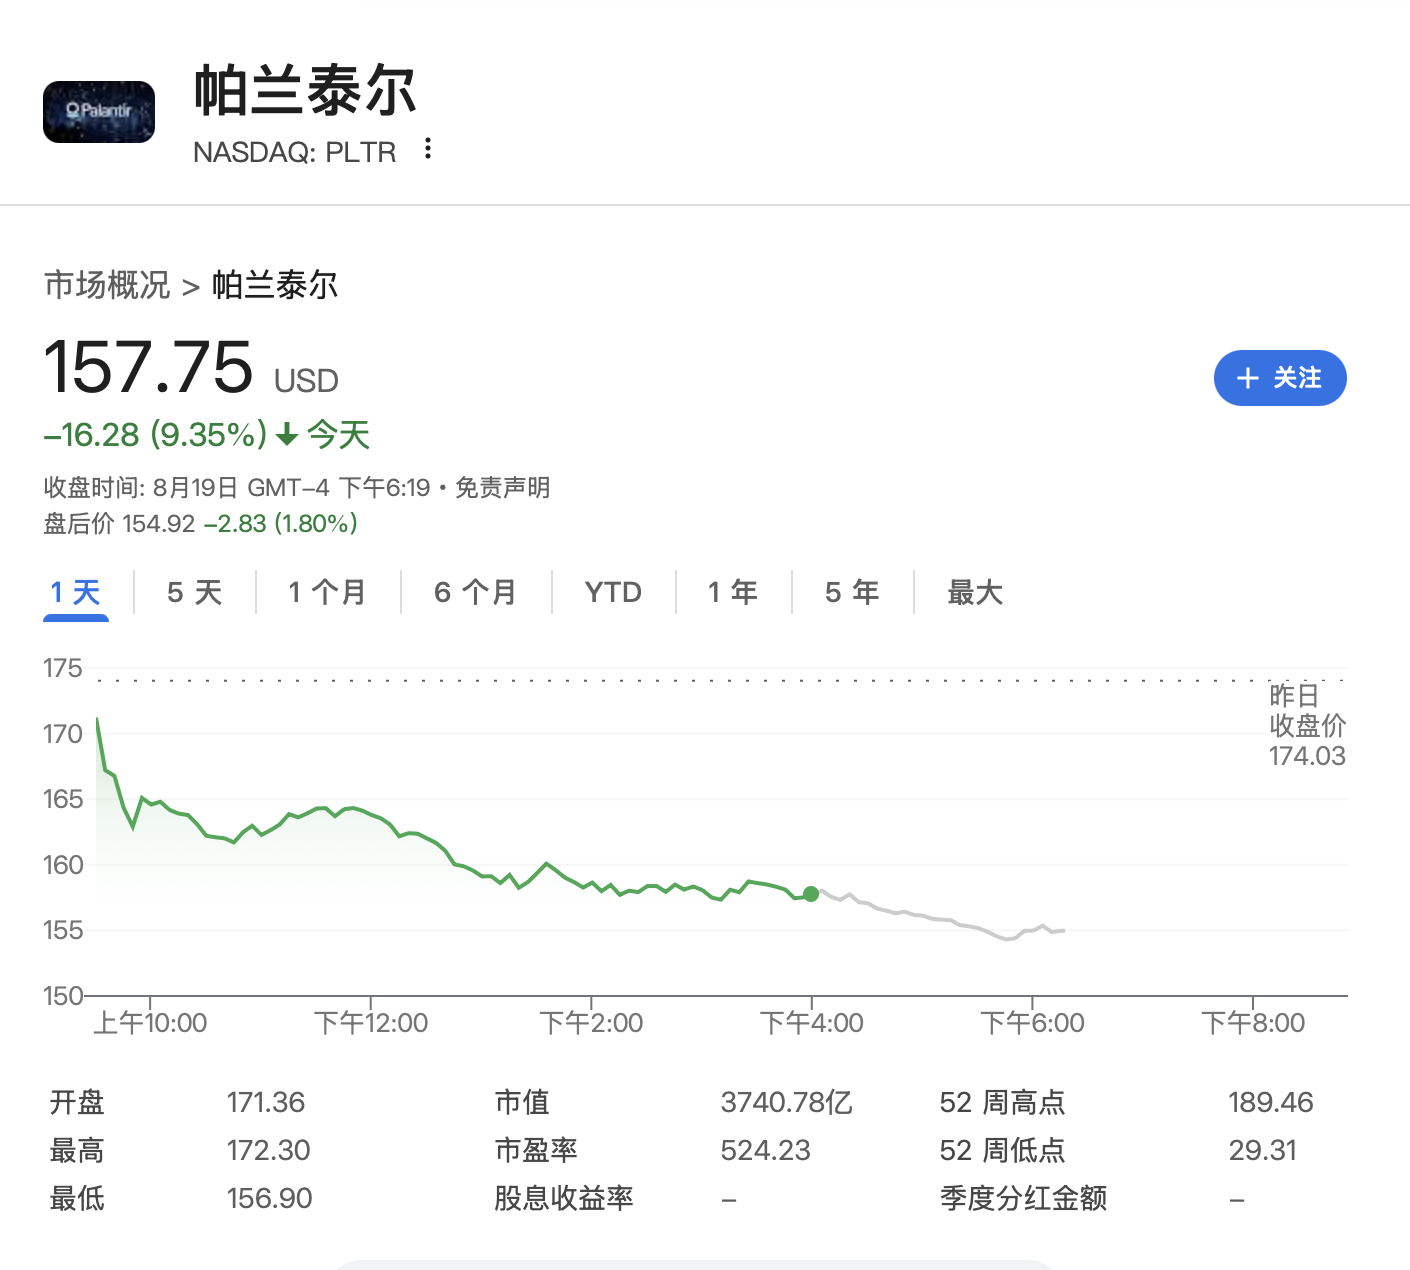Image resolution: width=1410 pixels, height=1270 pixels.
Task: Switch to the 5 天 range tab
Action: (194, 593)
